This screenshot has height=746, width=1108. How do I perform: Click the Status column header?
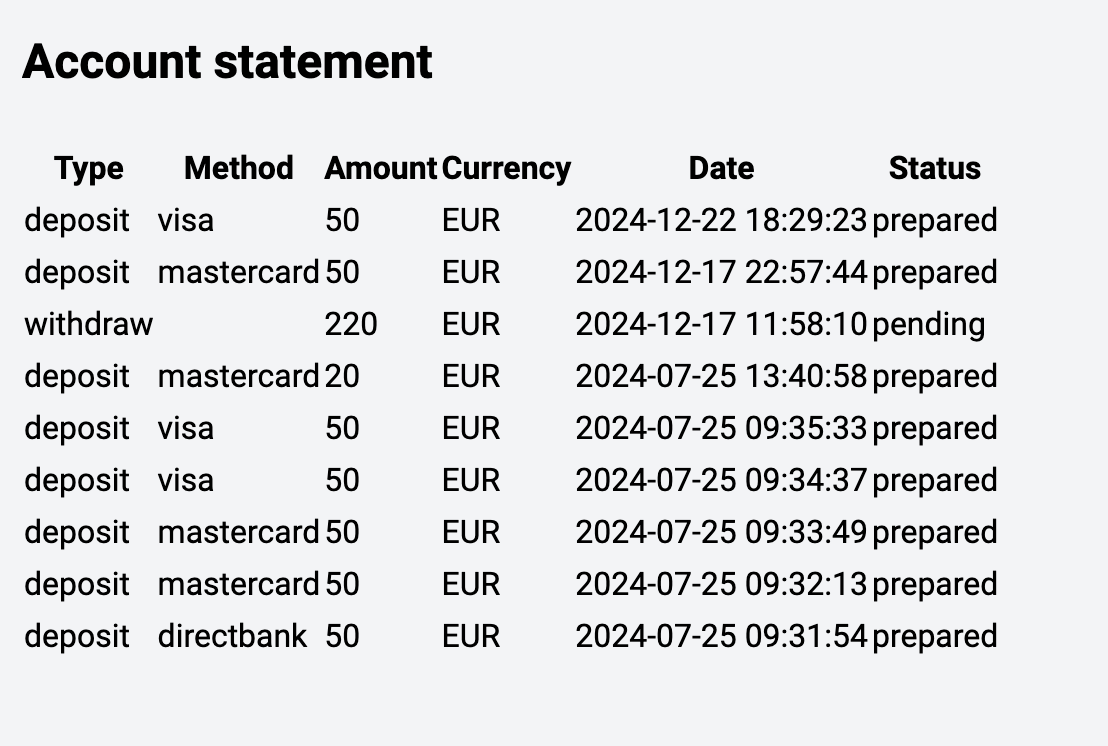(934, 168)
